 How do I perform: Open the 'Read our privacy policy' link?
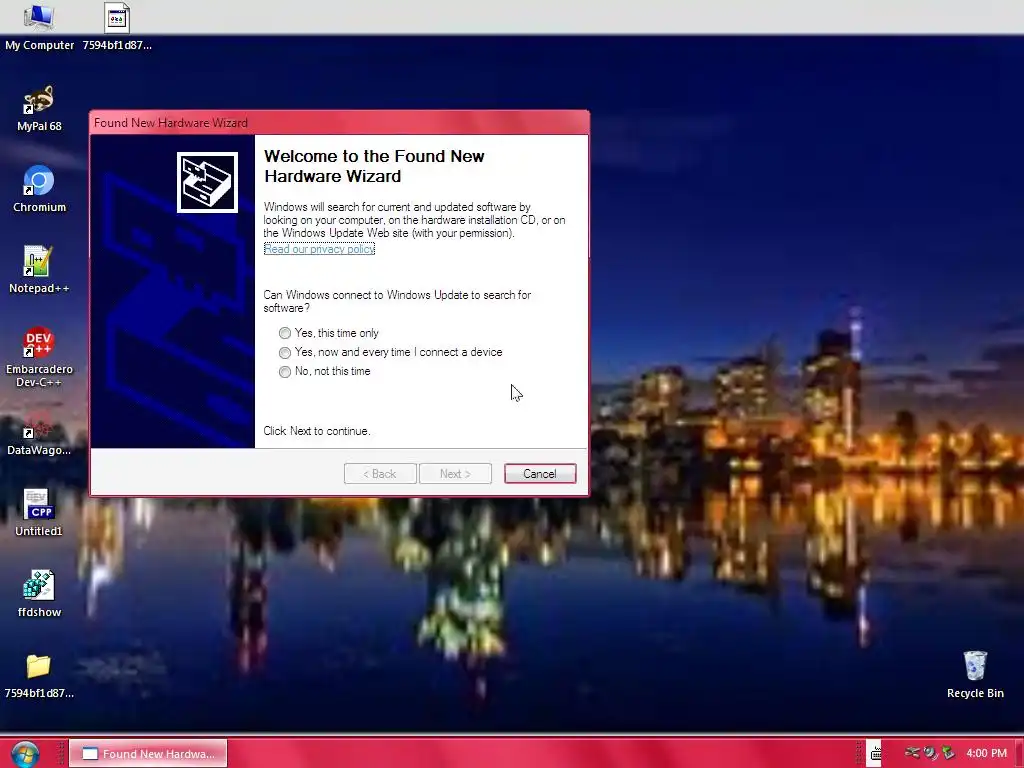(319, 249)
